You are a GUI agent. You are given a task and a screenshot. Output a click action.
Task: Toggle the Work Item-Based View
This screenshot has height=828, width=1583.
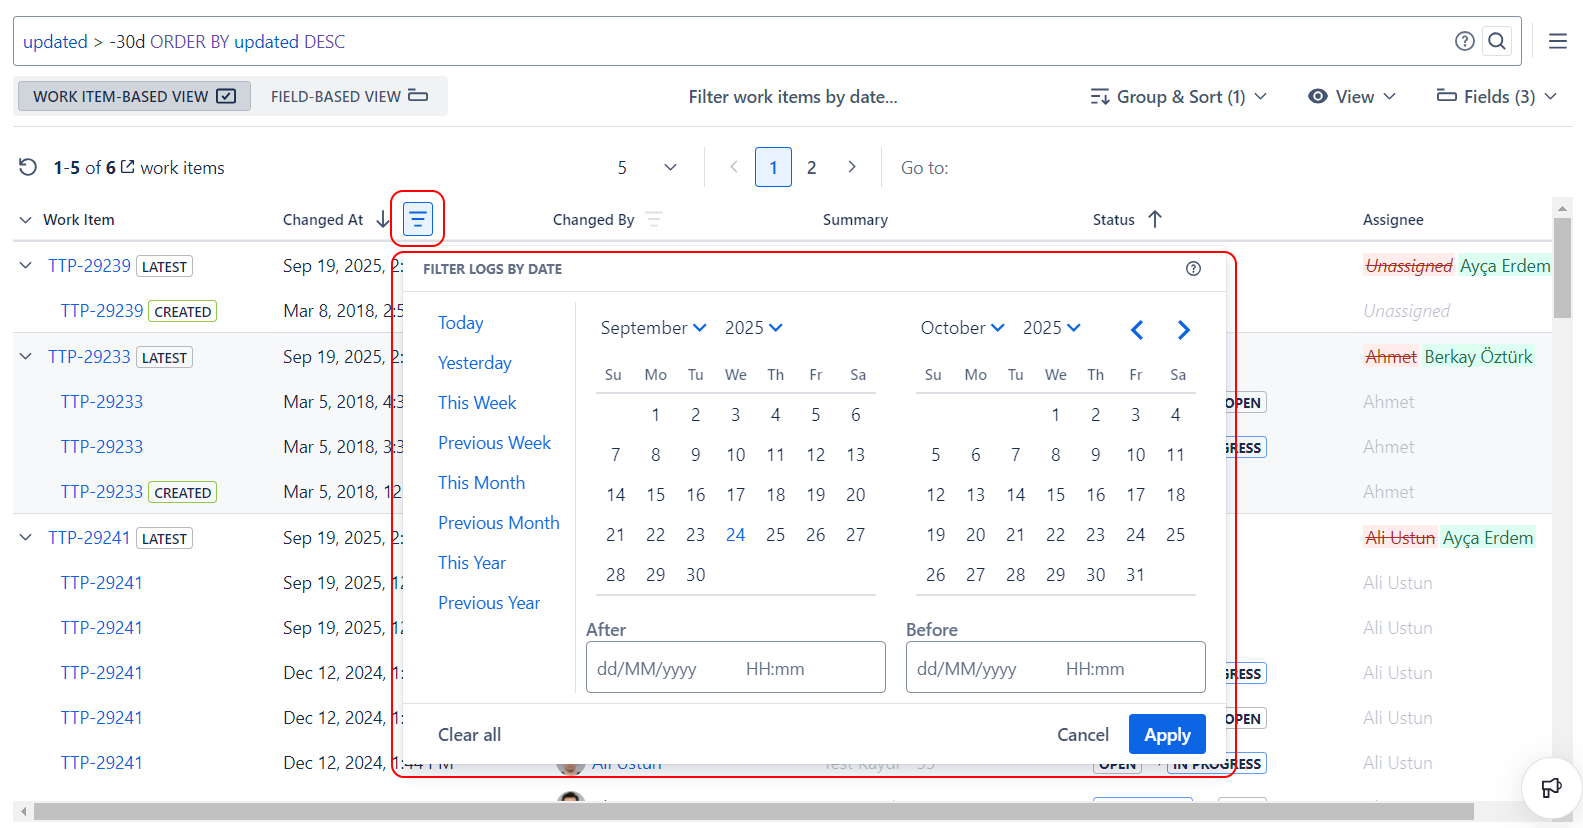tap(134, 96)
